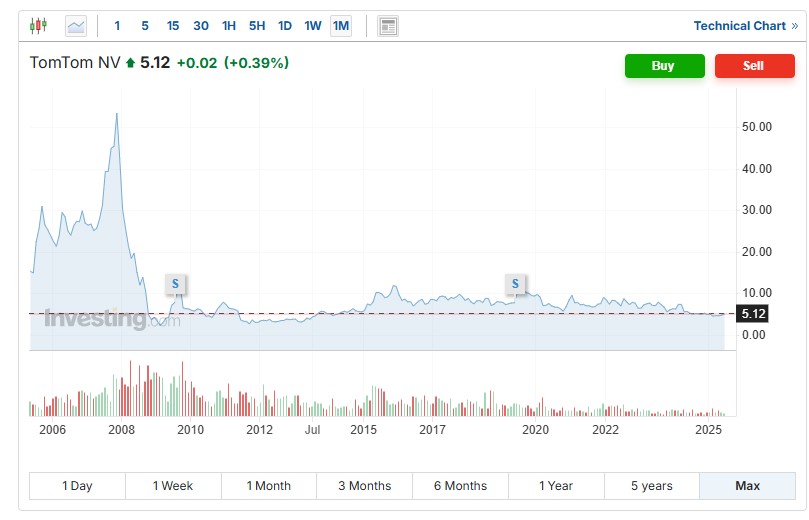
Task: Show the 1 Year range
Action: [556, 486]
